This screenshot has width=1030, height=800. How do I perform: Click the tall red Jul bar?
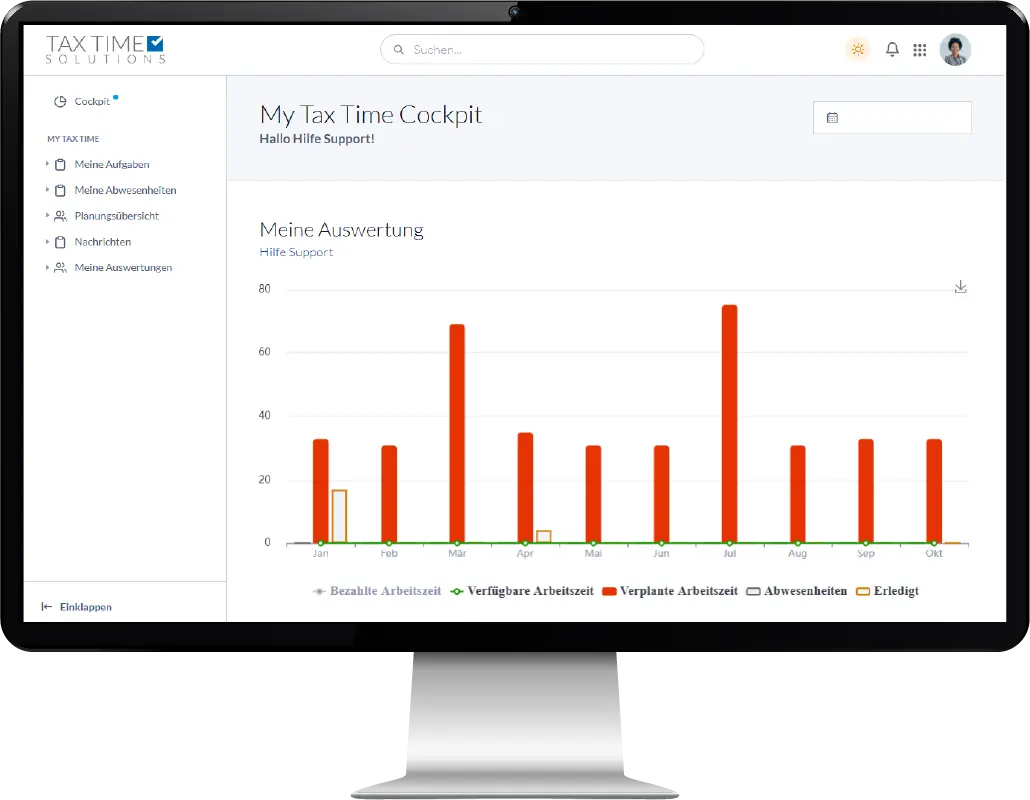click(x=730, y=424)
